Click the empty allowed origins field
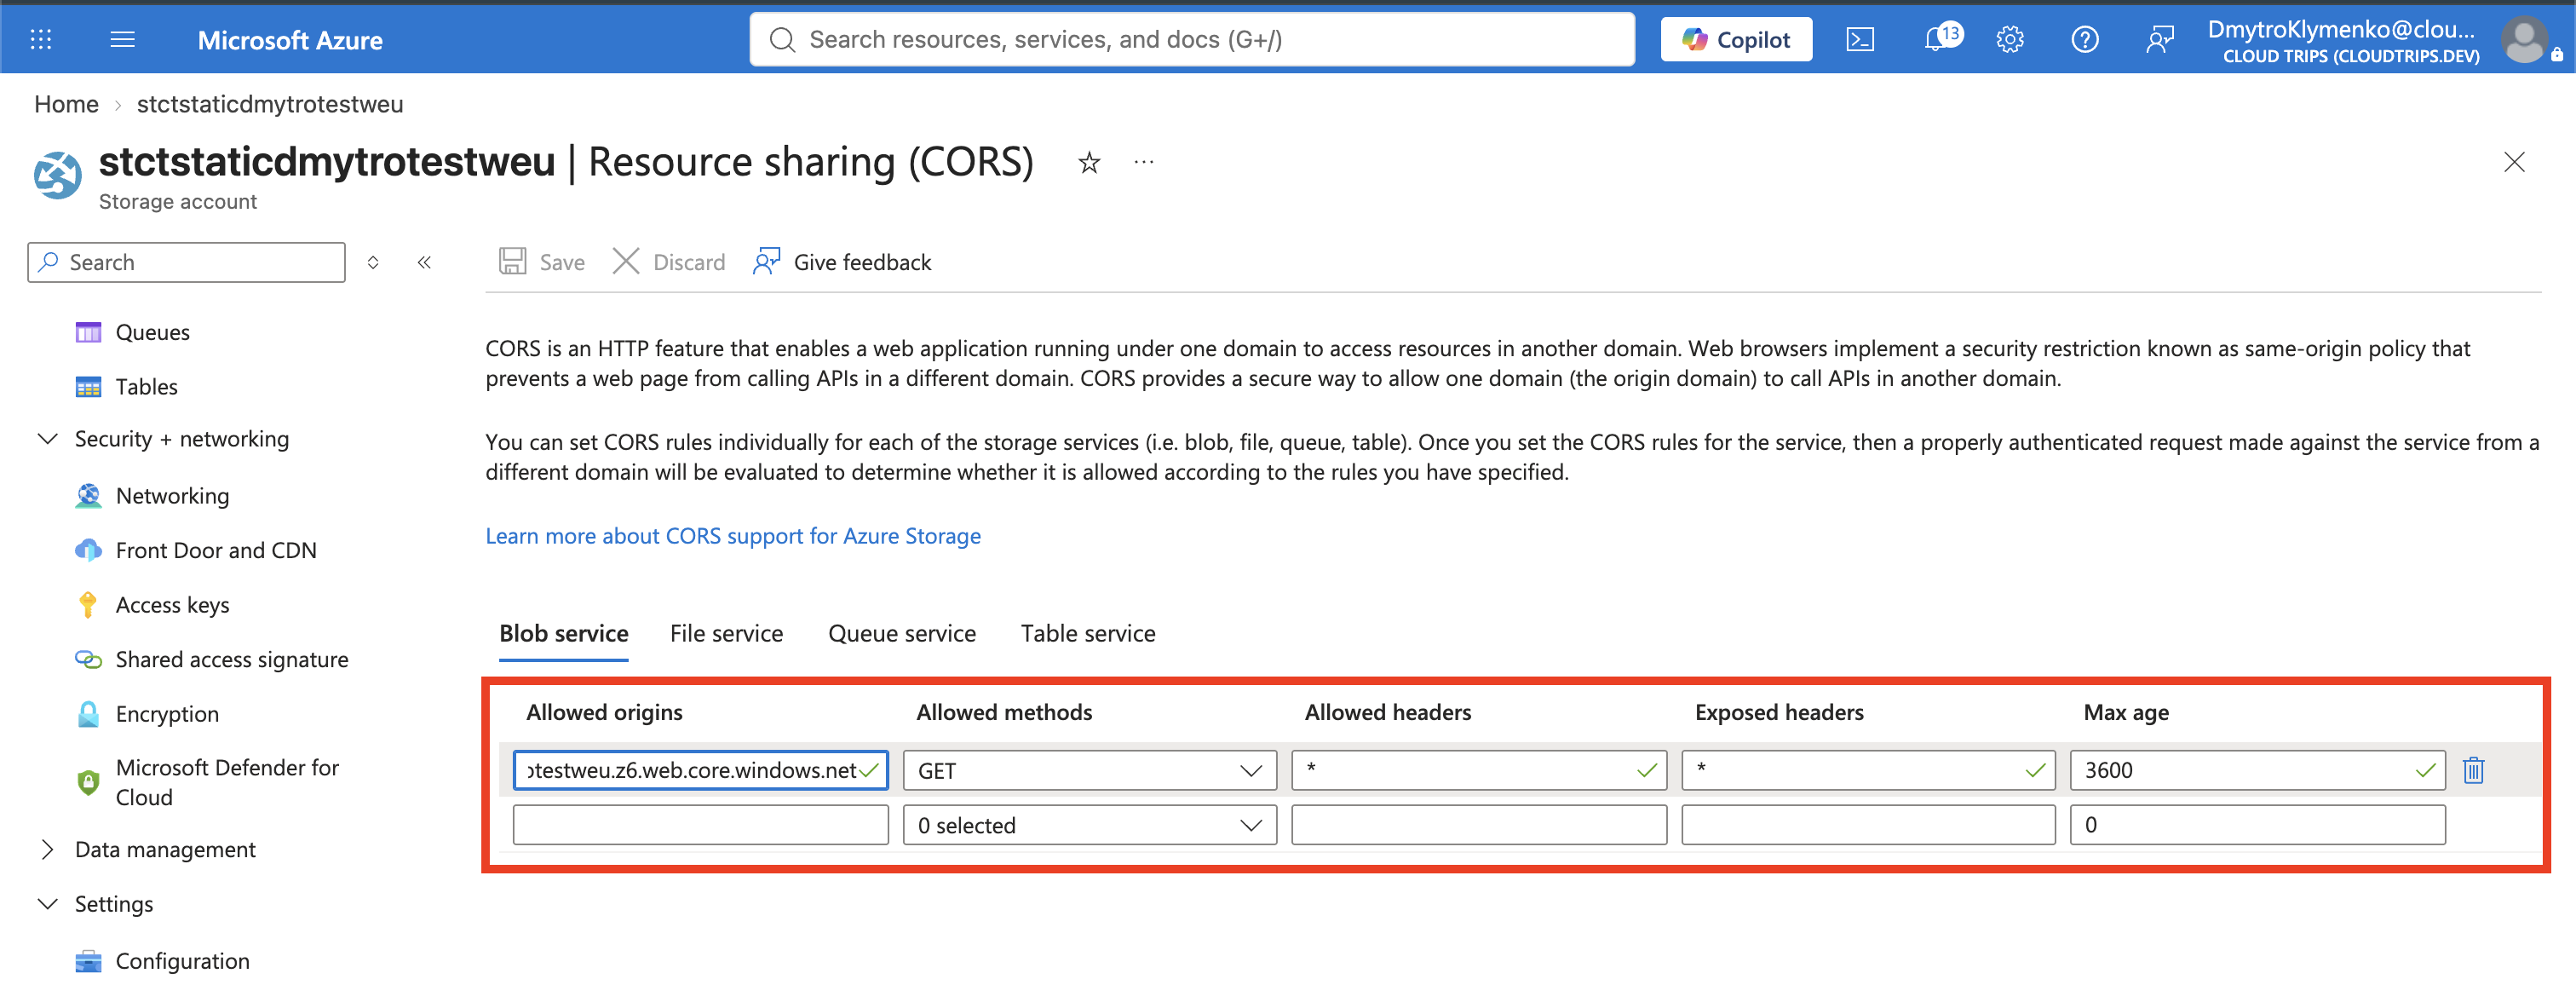This screenshot has width=2576, height=985. pos(700,826)
